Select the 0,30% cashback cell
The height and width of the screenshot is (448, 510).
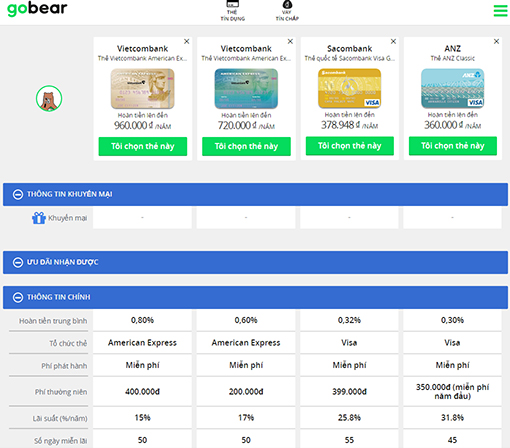452,320
